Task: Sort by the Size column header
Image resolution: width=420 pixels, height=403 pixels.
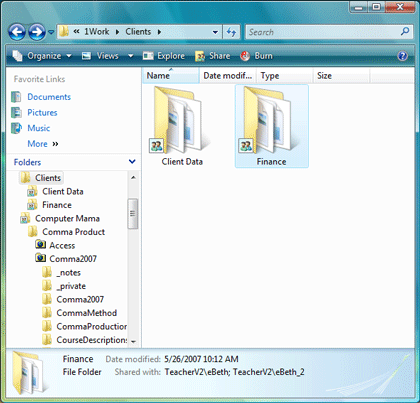Action: click(341, 76)
